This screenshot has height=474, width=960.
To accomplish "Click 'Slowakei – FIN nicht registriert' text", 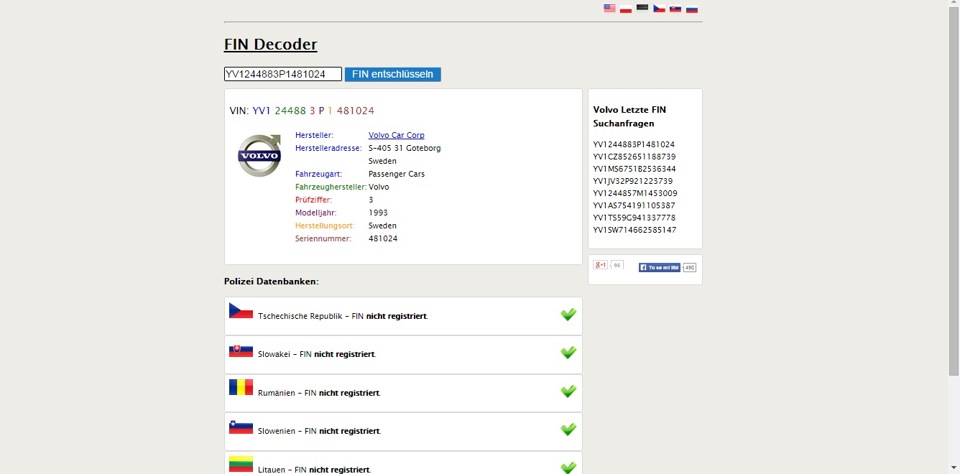I will [x=317, y=355].
